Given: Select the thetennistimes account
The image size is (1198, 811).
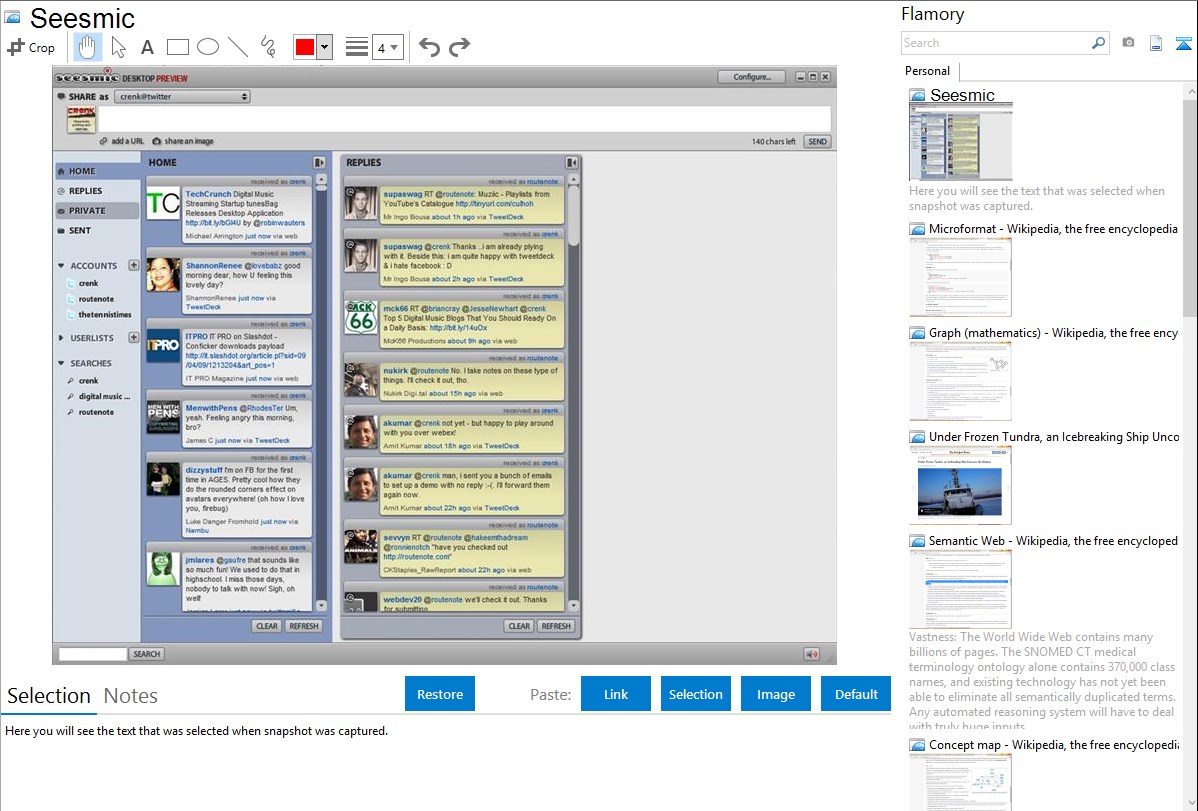Looking at the screenshot, I should click(105, 315).
